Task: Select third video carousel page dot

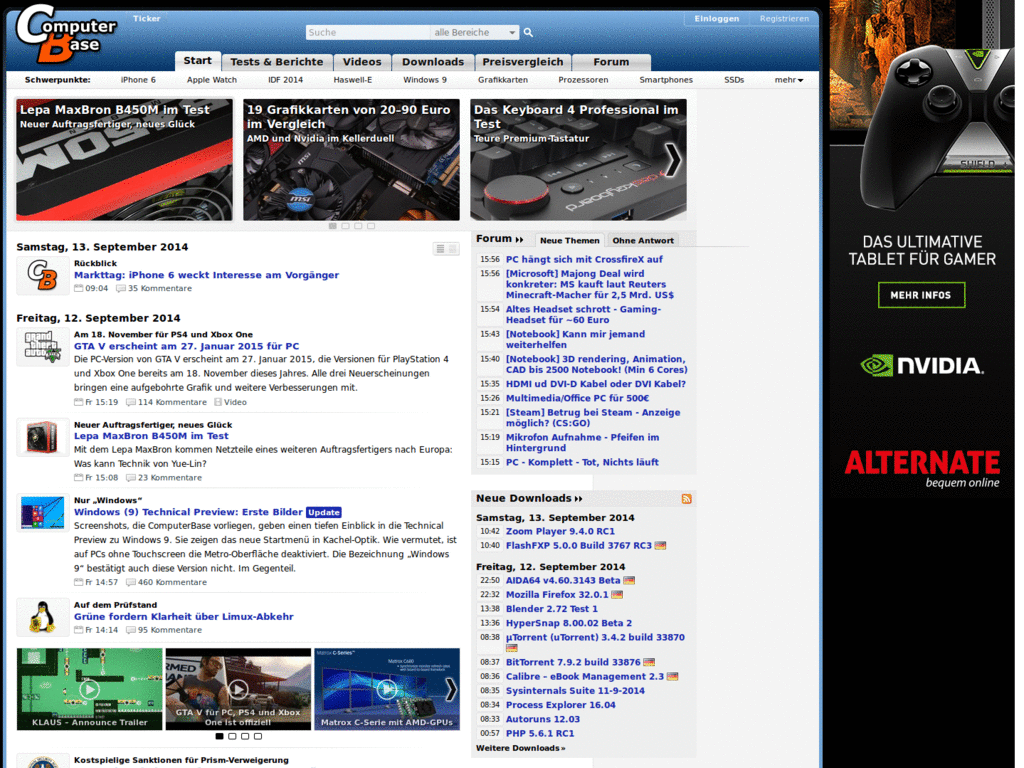Action: [x=245, y=736]
